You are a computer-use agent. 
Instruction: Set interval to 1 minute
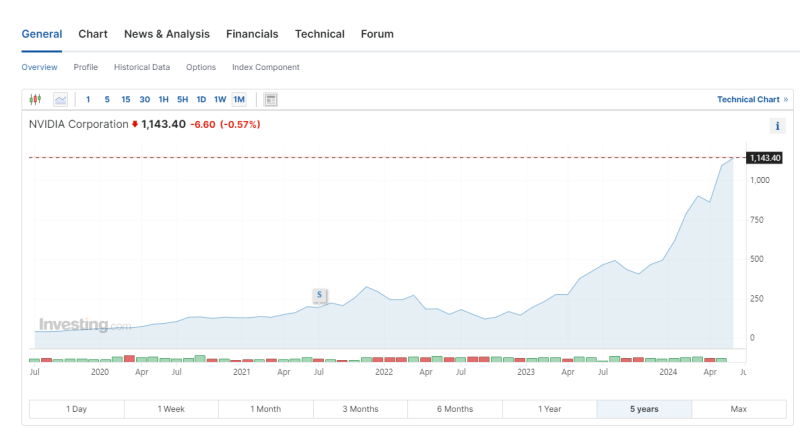tap(88, 99)
